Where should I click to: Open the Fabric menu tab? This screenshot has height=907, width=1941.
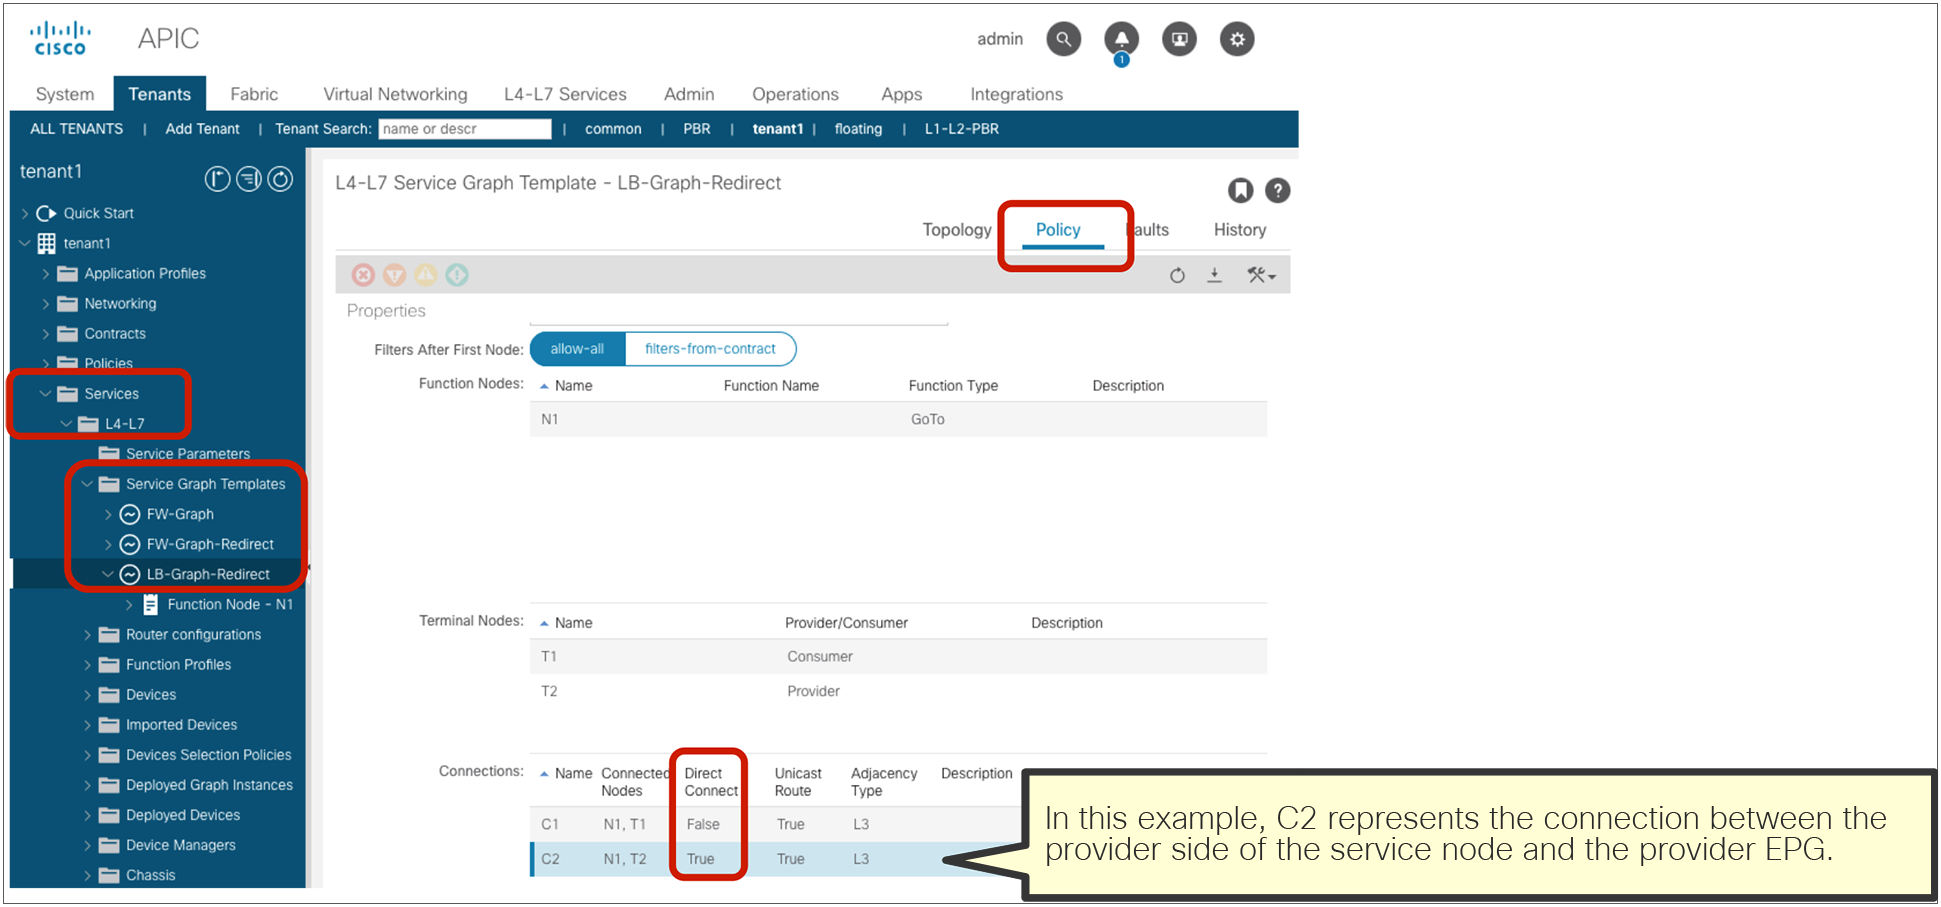(x=254, y=94)
